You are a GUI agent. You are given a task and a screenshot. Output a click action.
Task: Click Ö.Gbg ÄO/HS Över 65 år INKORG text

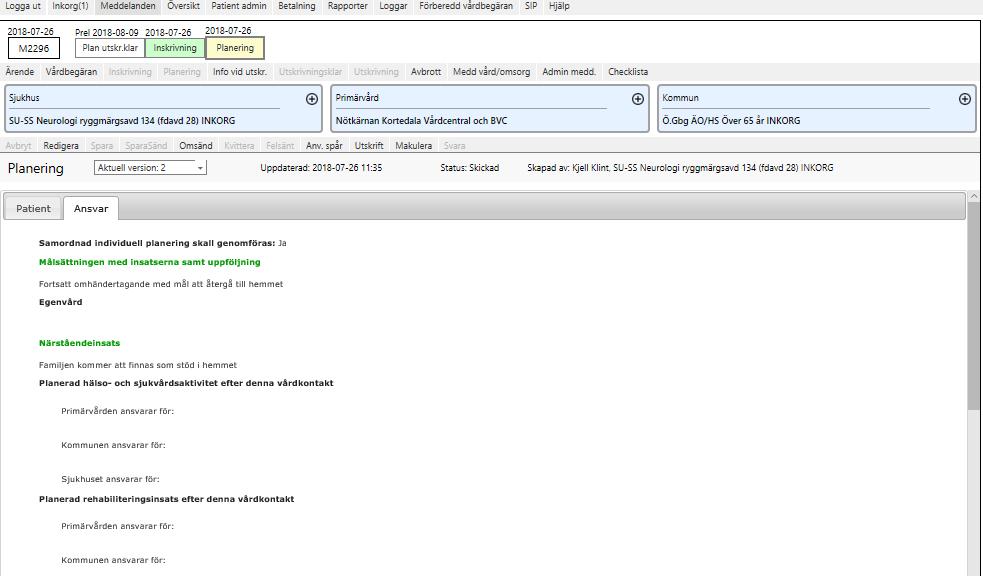(x=731, y=121)
